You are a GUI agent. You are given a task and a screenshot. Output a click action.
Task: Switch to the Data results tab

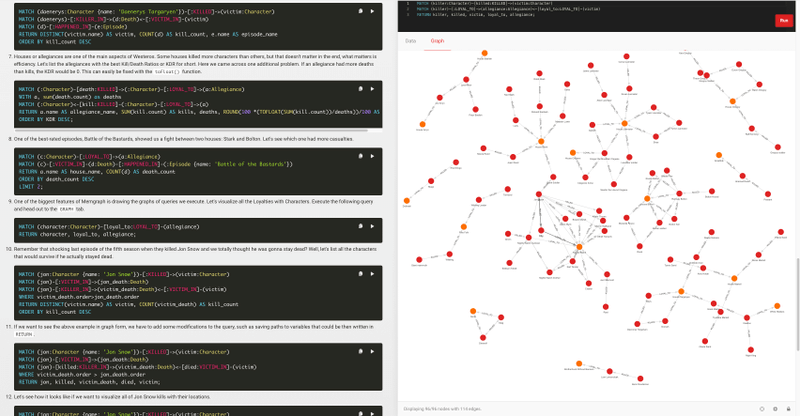click(x=410, y=42)
